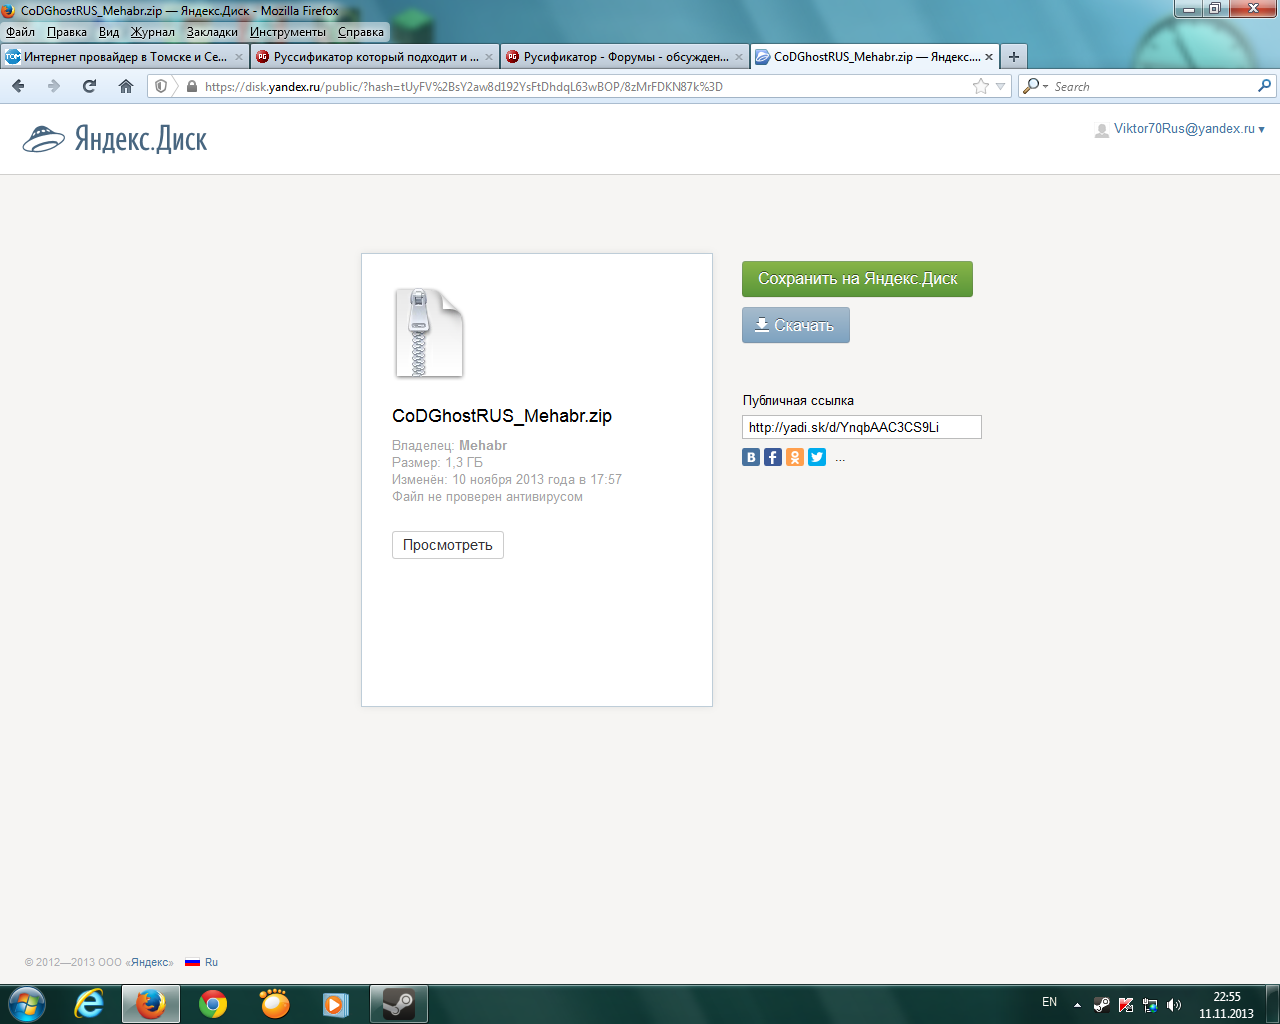The image size is (1280, 1024).
Task: Open the taskbar clock and date
Action: pos(1227,1005)
